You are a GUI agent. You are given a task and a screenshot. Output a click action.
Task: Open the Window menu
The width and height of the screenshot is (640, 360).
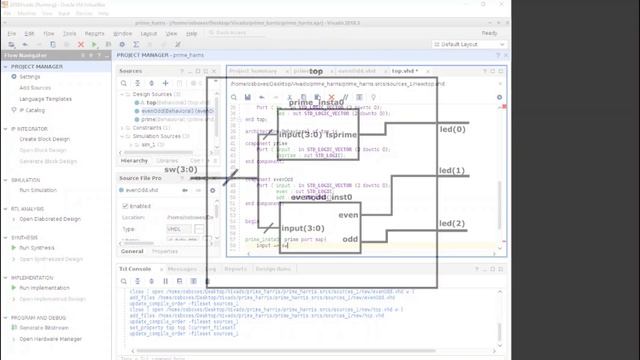pos(122,33)
